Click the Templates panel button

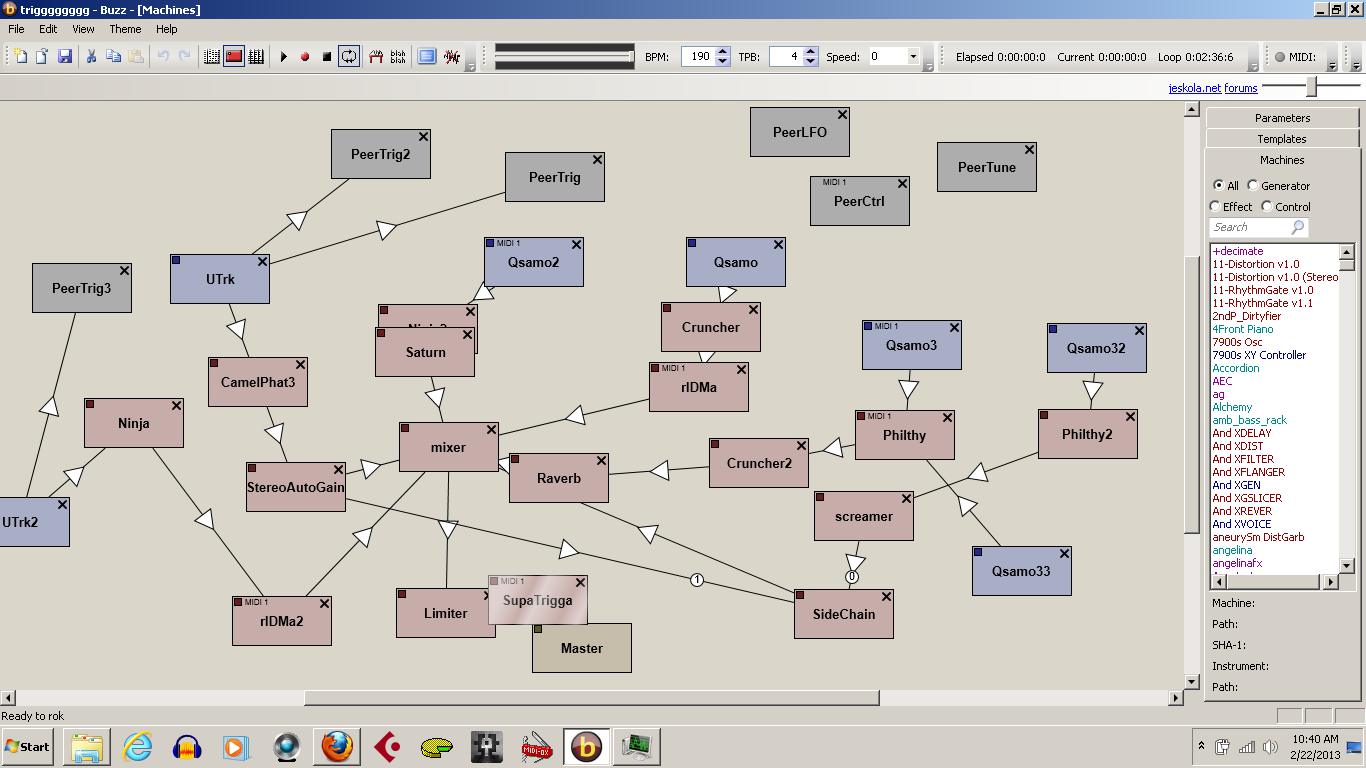pyautogui.click(x=1282, y=139)
